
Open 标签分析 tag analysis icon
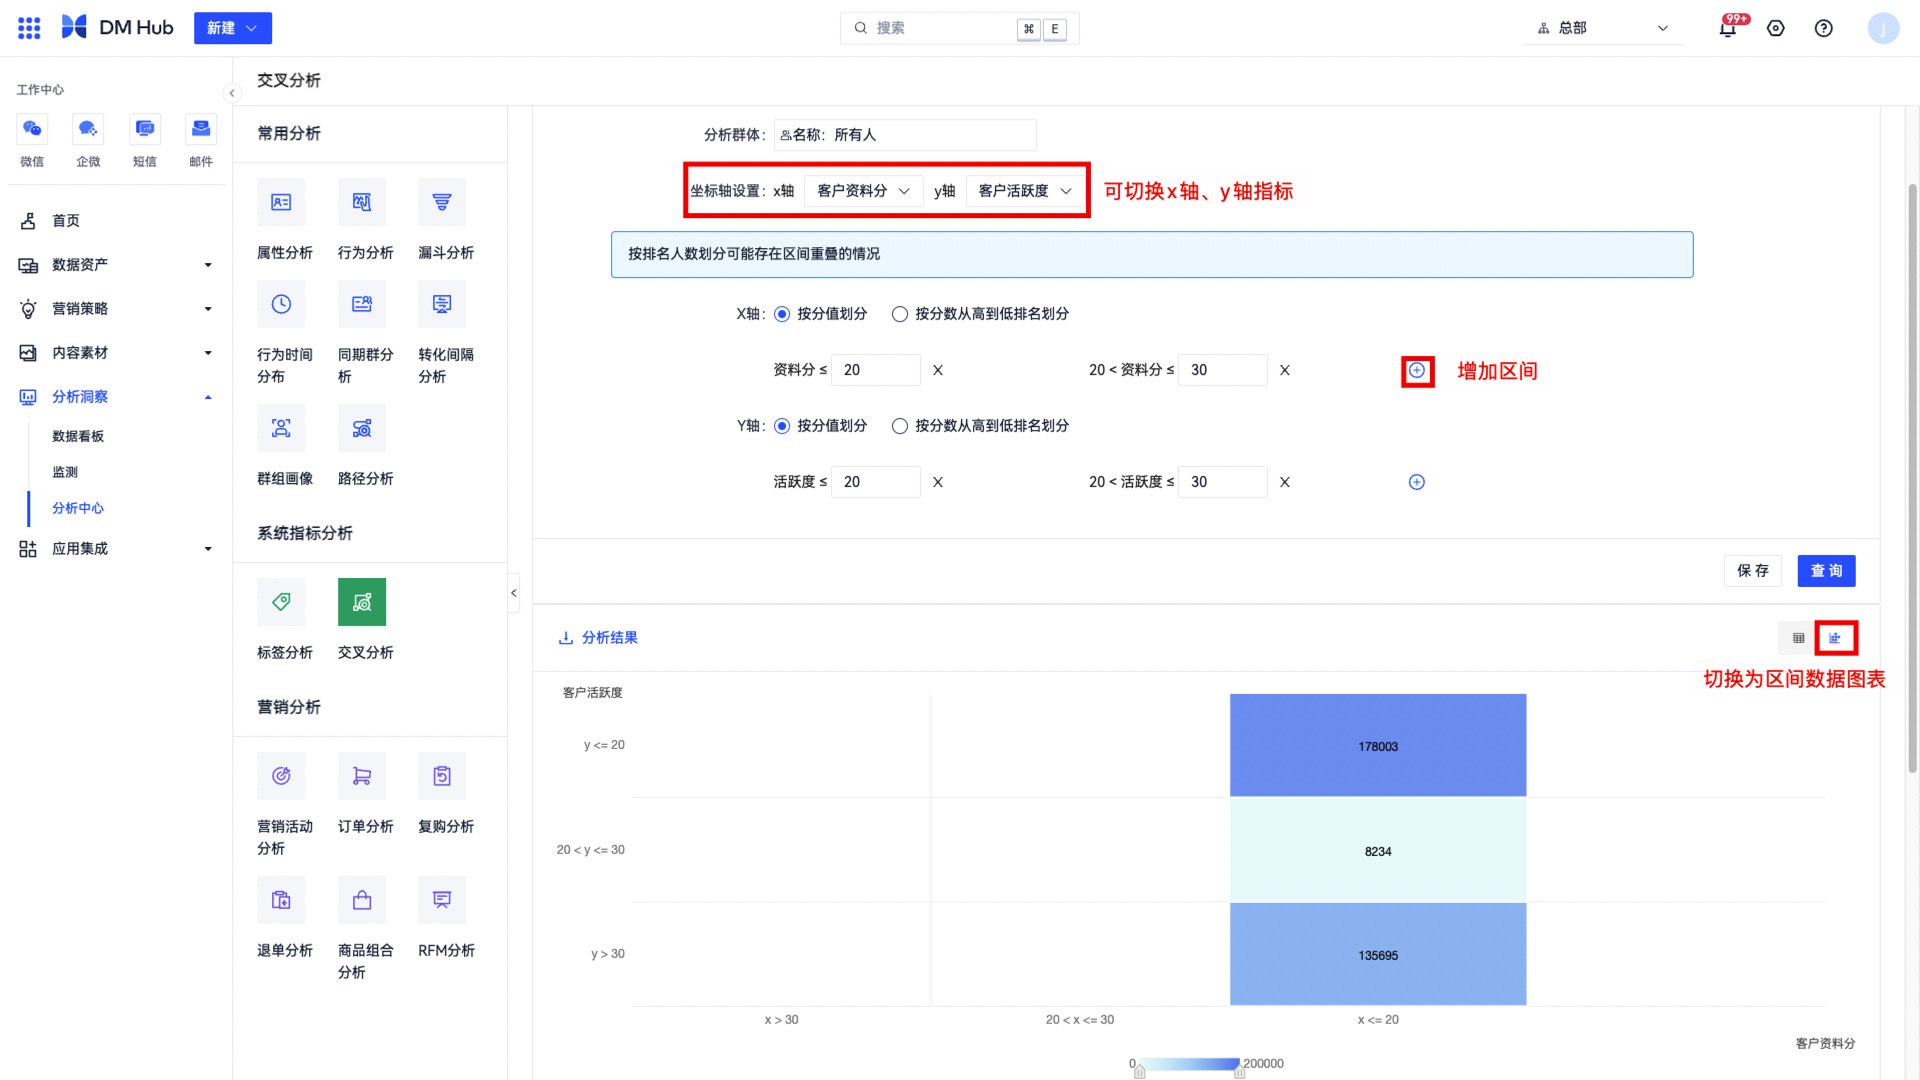281,602
